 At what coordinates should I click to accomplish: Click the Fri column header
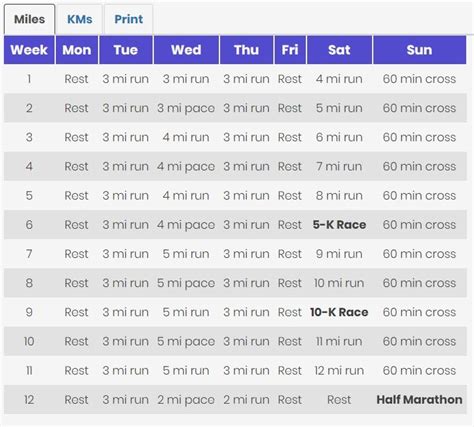click(x=290, y=50)
